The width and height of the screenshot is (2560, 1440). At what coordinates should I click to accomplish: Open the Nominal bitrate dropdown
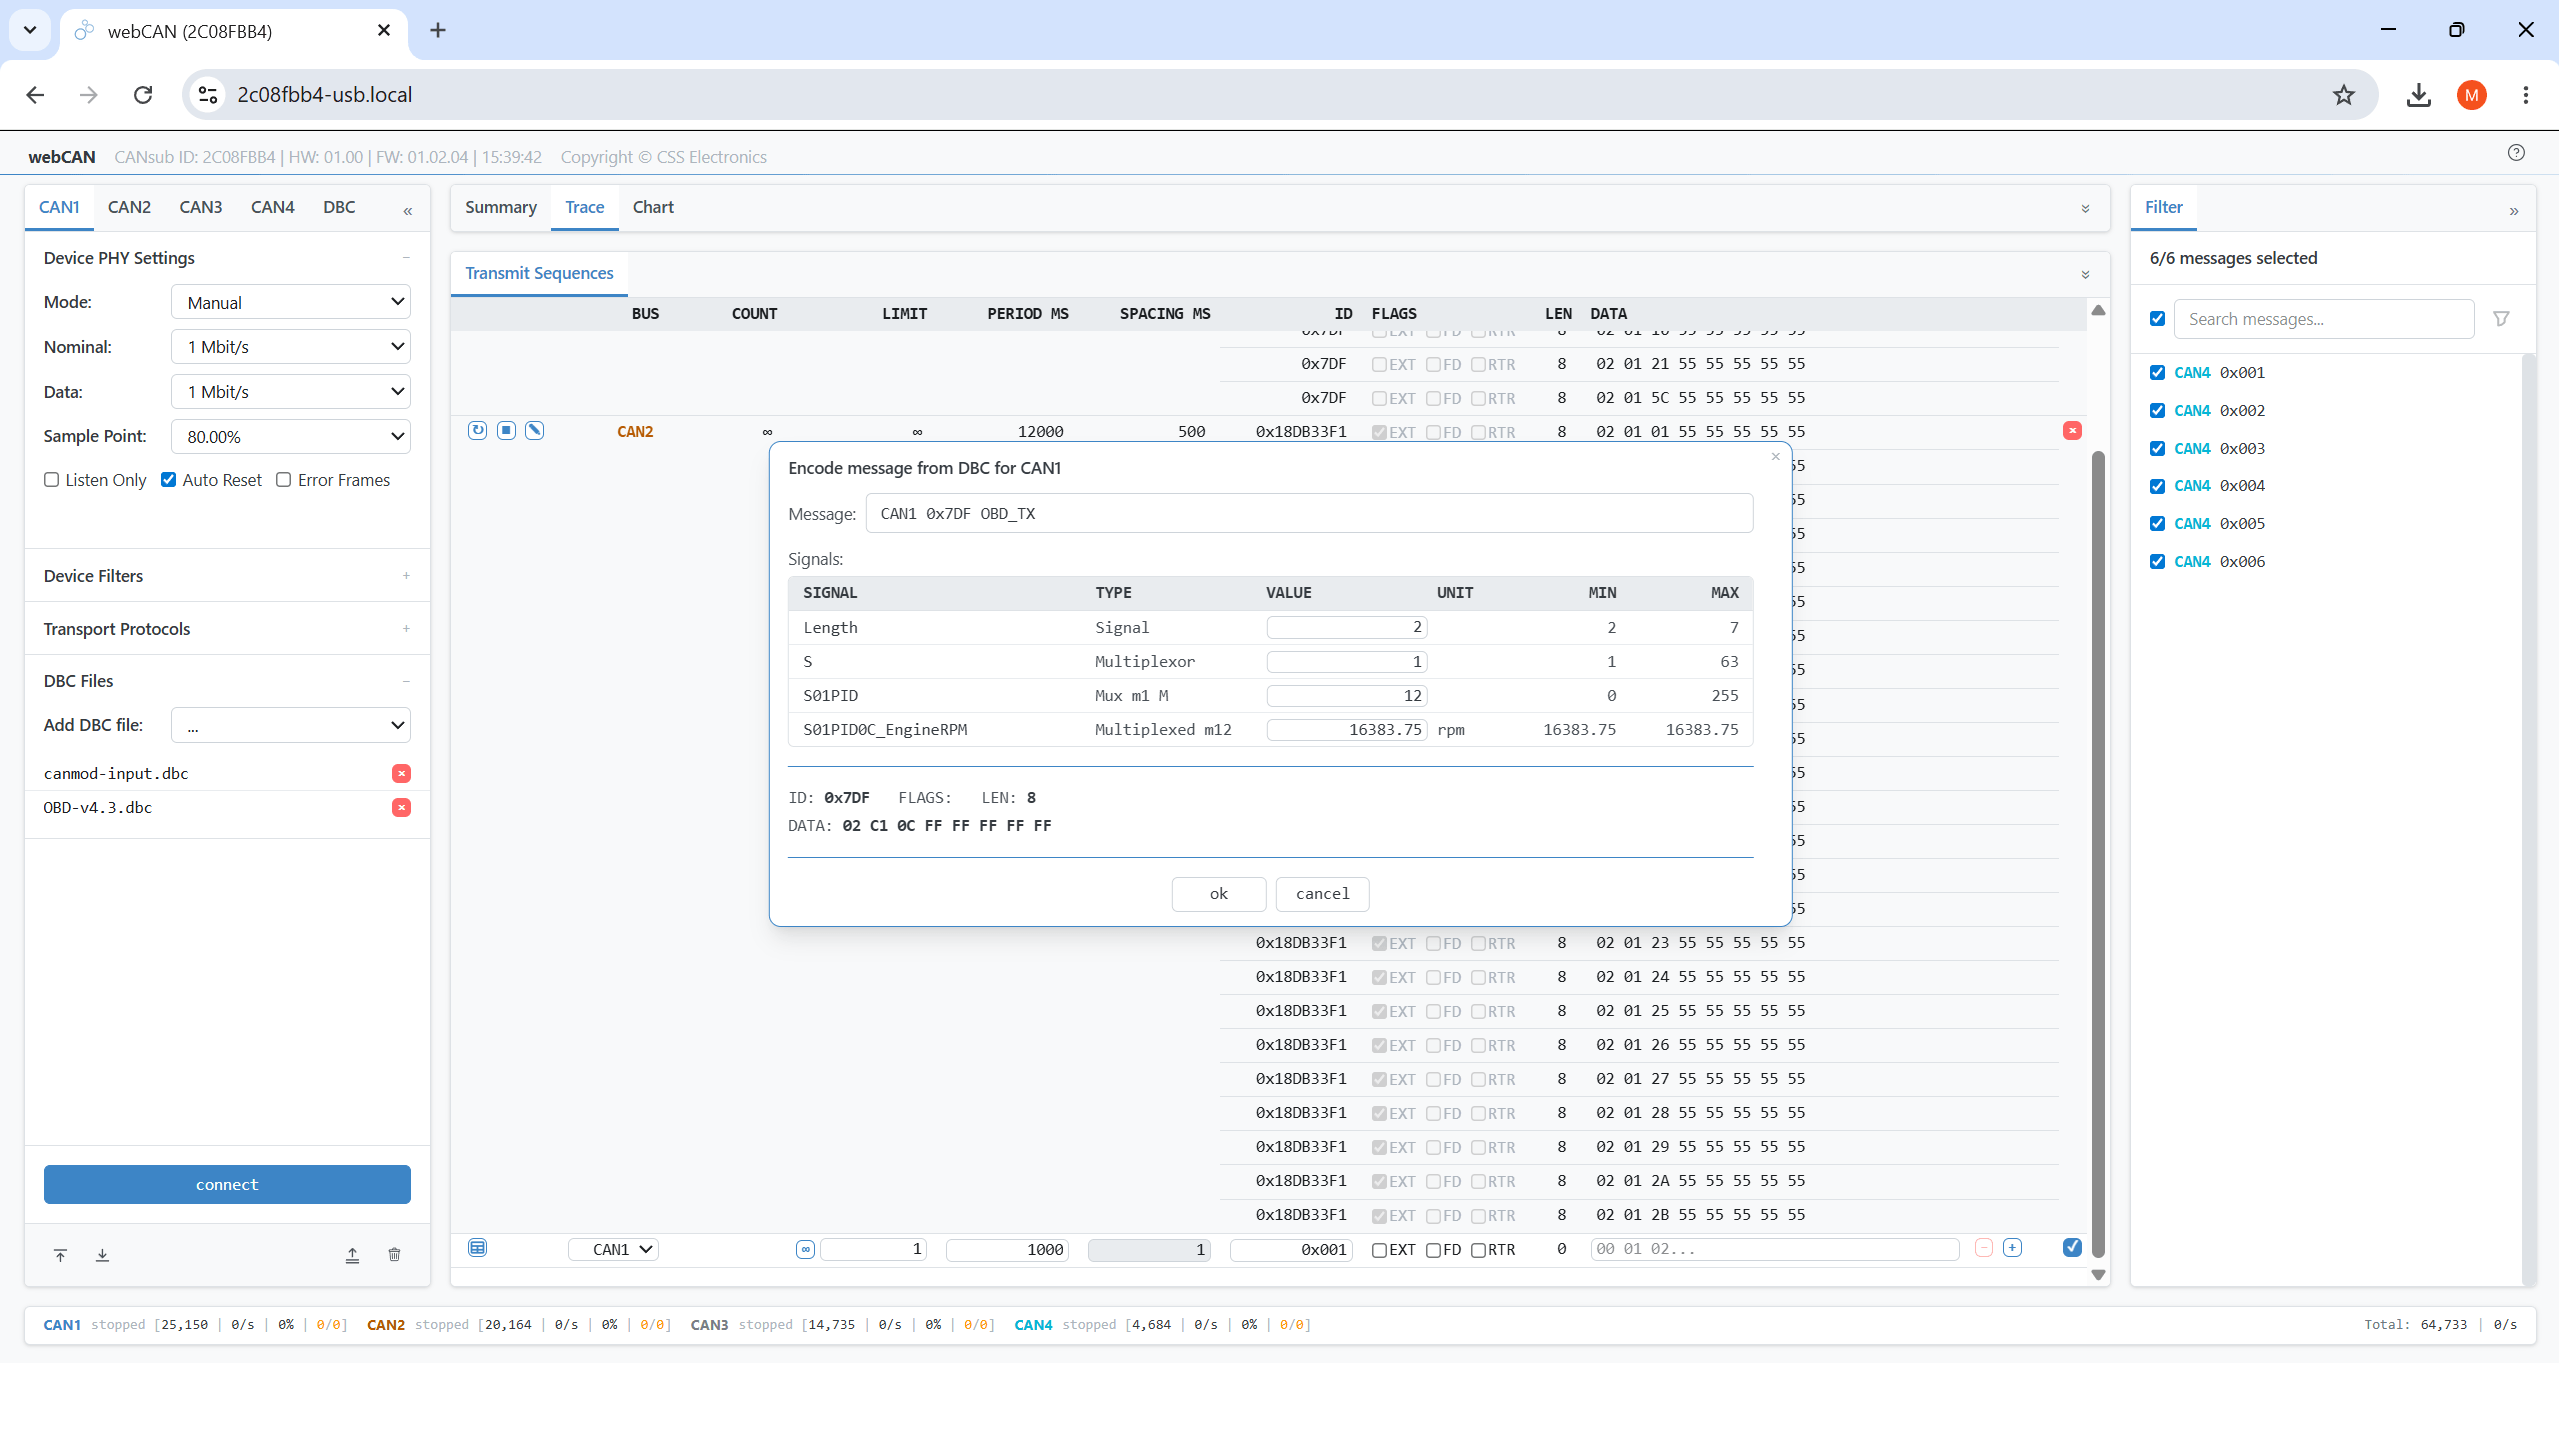(x=291, y=347)
